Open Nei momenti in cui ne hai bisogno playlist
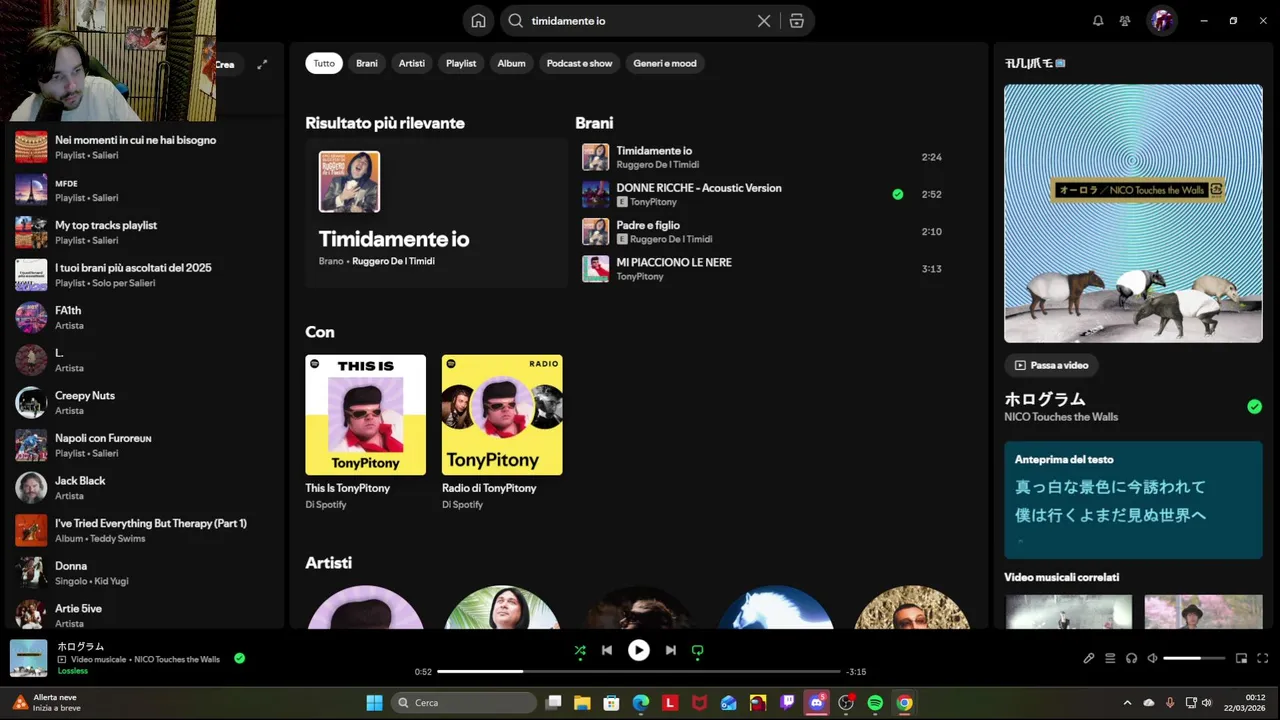 [144, 147]
